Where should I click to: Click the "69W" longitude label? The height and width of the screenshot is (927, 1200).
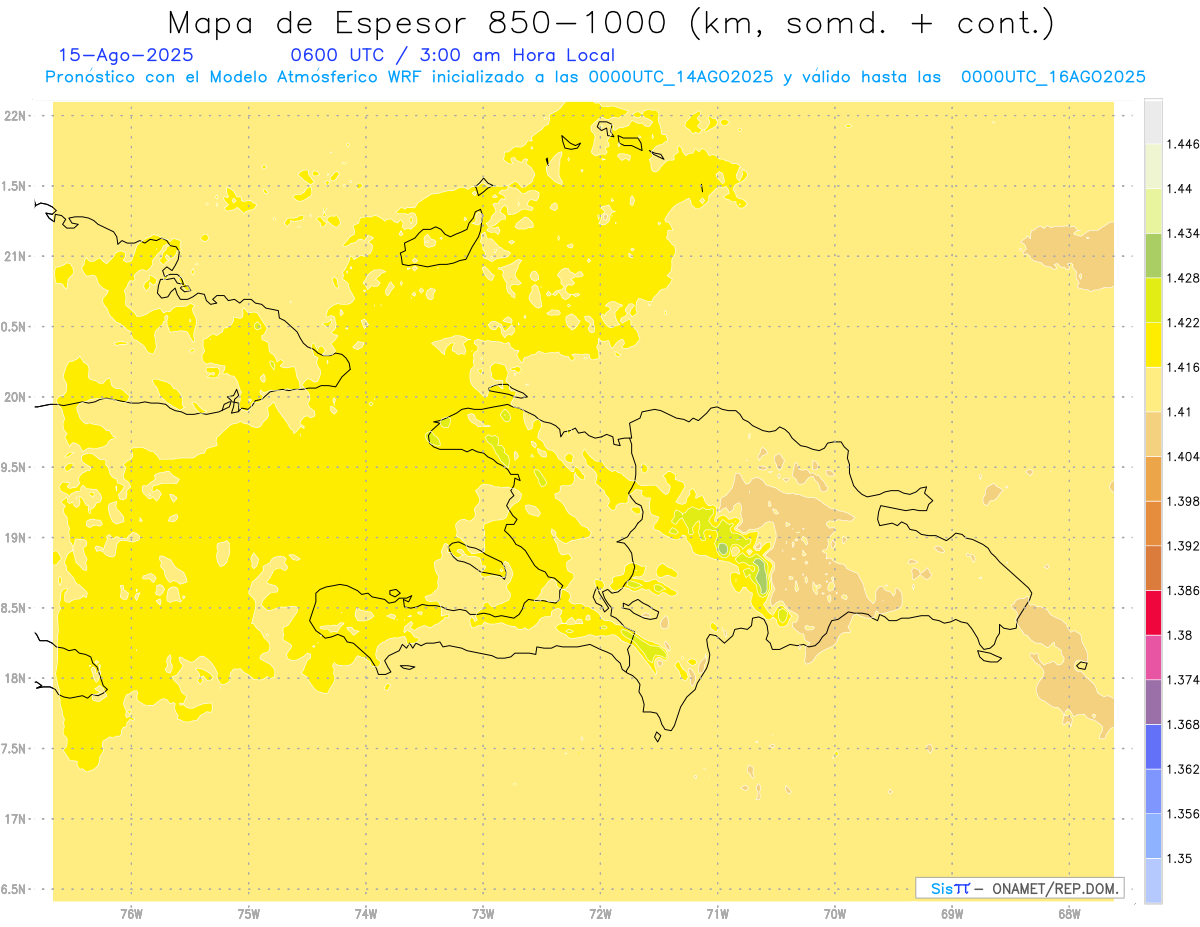952,913
